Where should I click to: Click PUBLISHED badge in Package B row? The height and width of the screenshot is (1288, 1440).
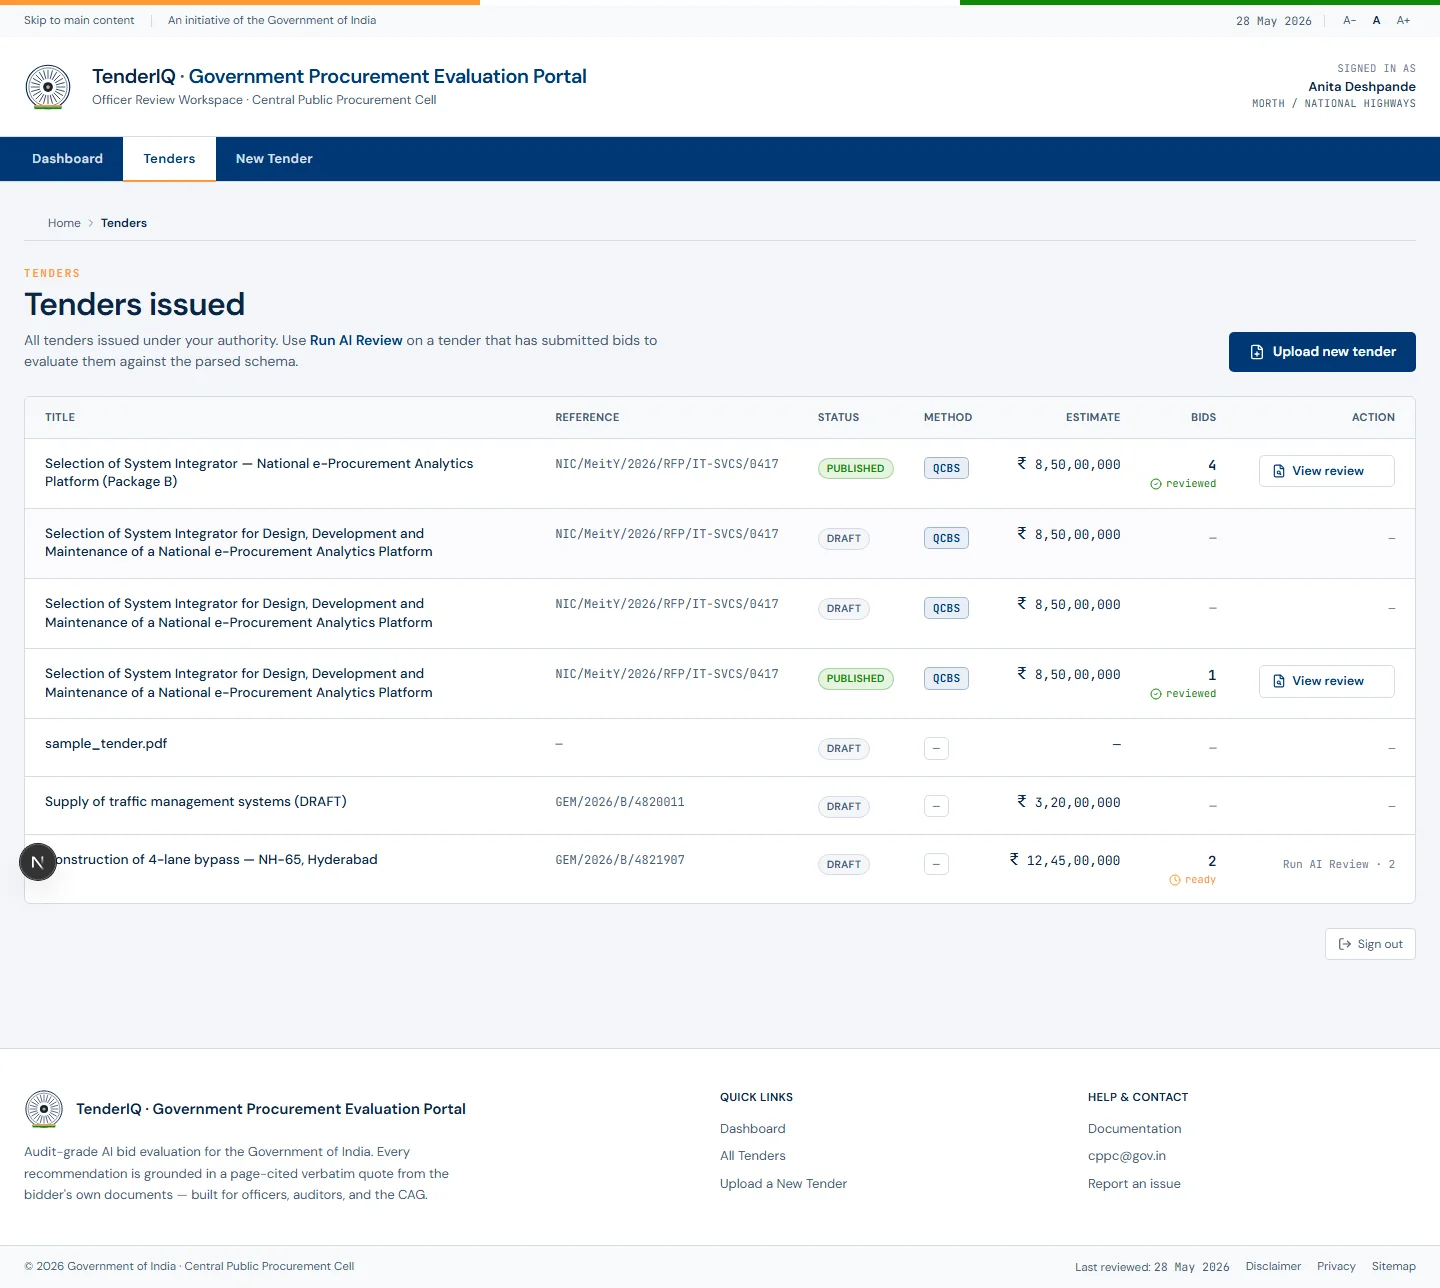coord(855,468)
